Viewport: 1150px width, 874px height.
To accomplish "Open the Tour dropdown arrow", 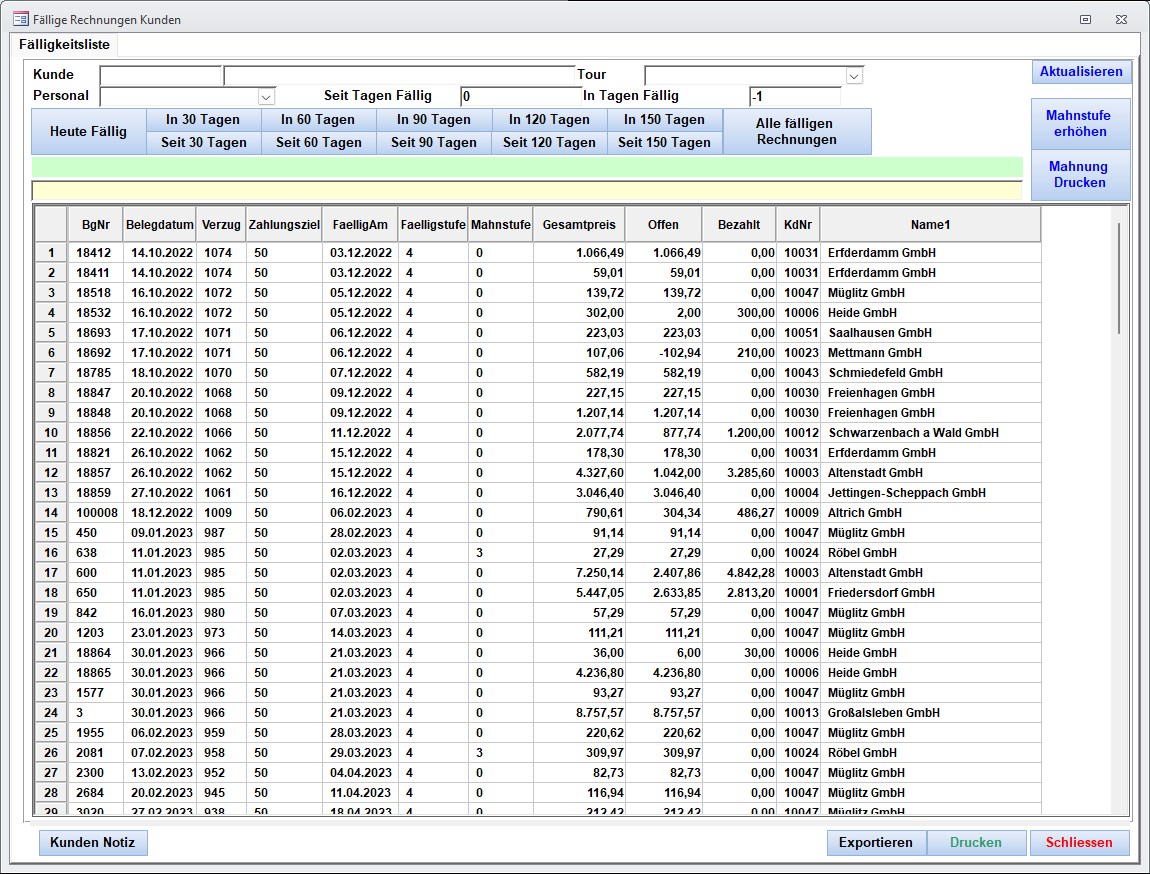I will coord(854,76).
